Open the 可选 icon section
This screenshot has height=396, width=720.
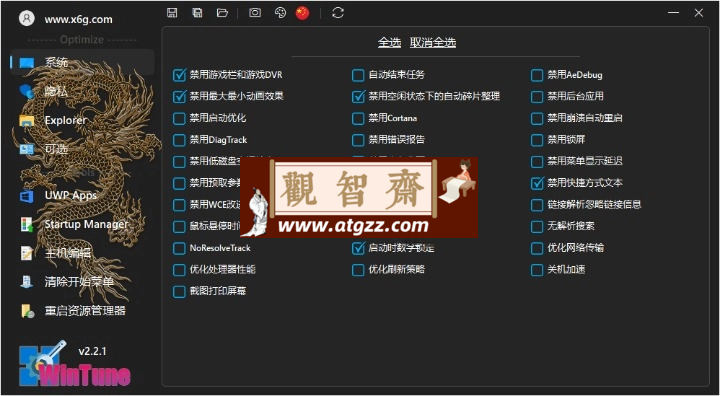click(27, 149)
